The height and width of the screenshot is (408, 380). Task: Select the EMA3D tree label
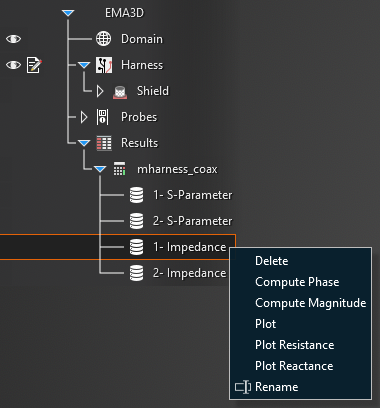(124, 13)
